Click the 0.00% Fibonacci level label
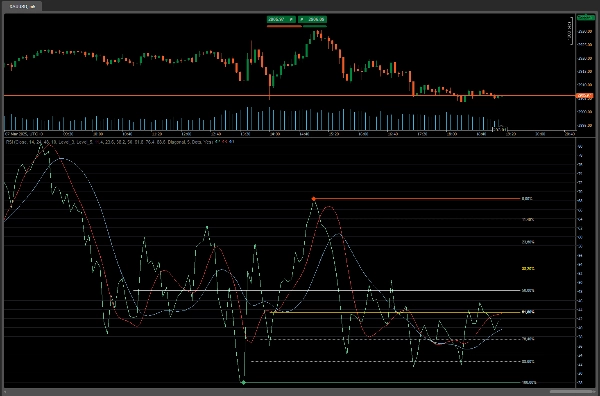This screenshot has height=396, width=600. 527,199
